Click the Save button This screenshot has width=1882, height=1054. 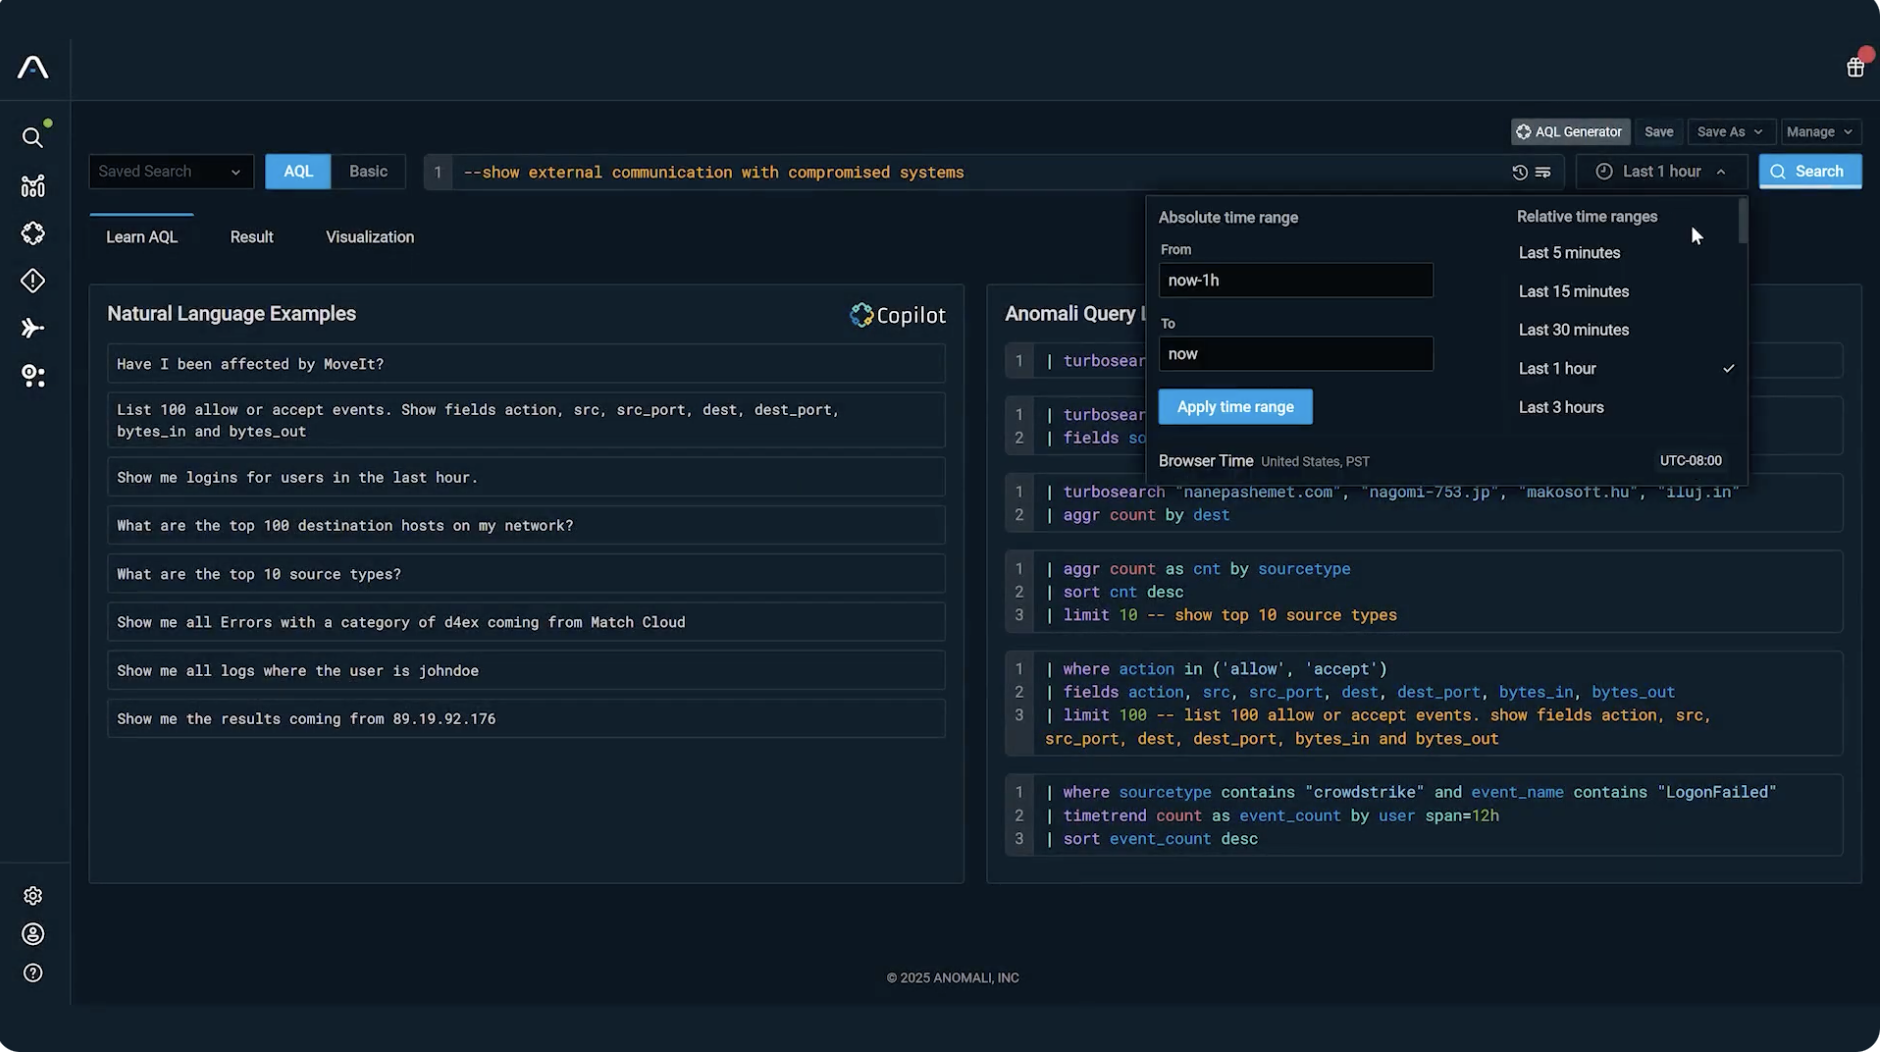coord(1658,132)
